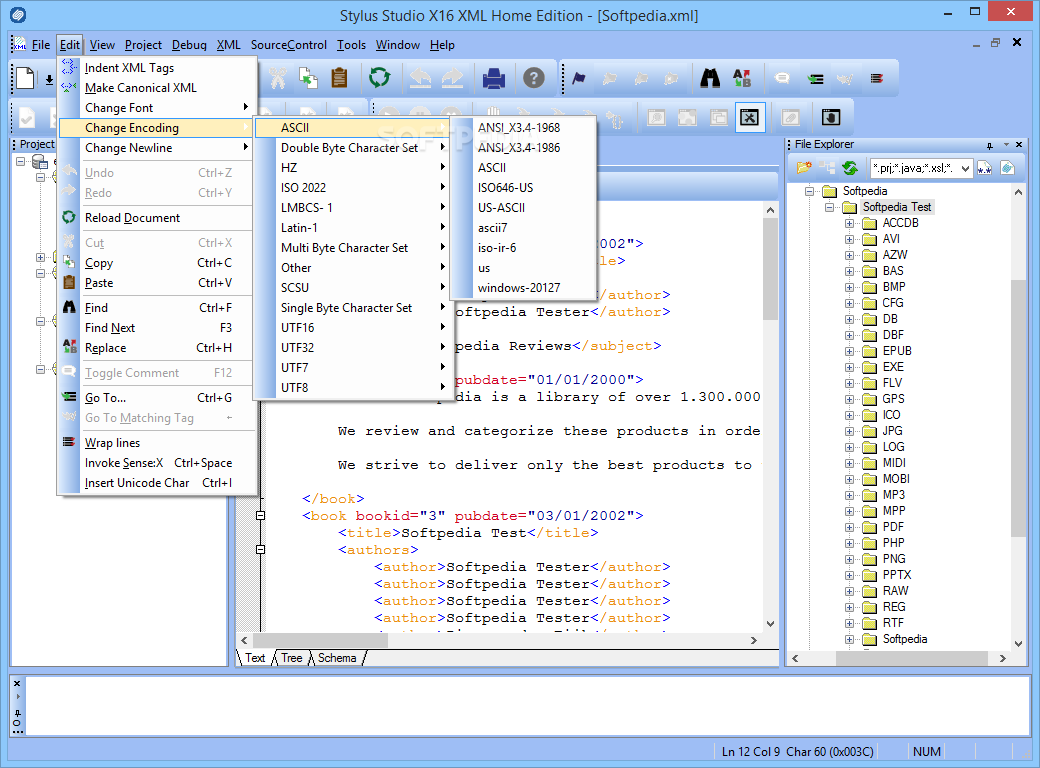Click the NUM indicator in the status bar
This screenshot has height=768, width=1040.
click(927, 751)
